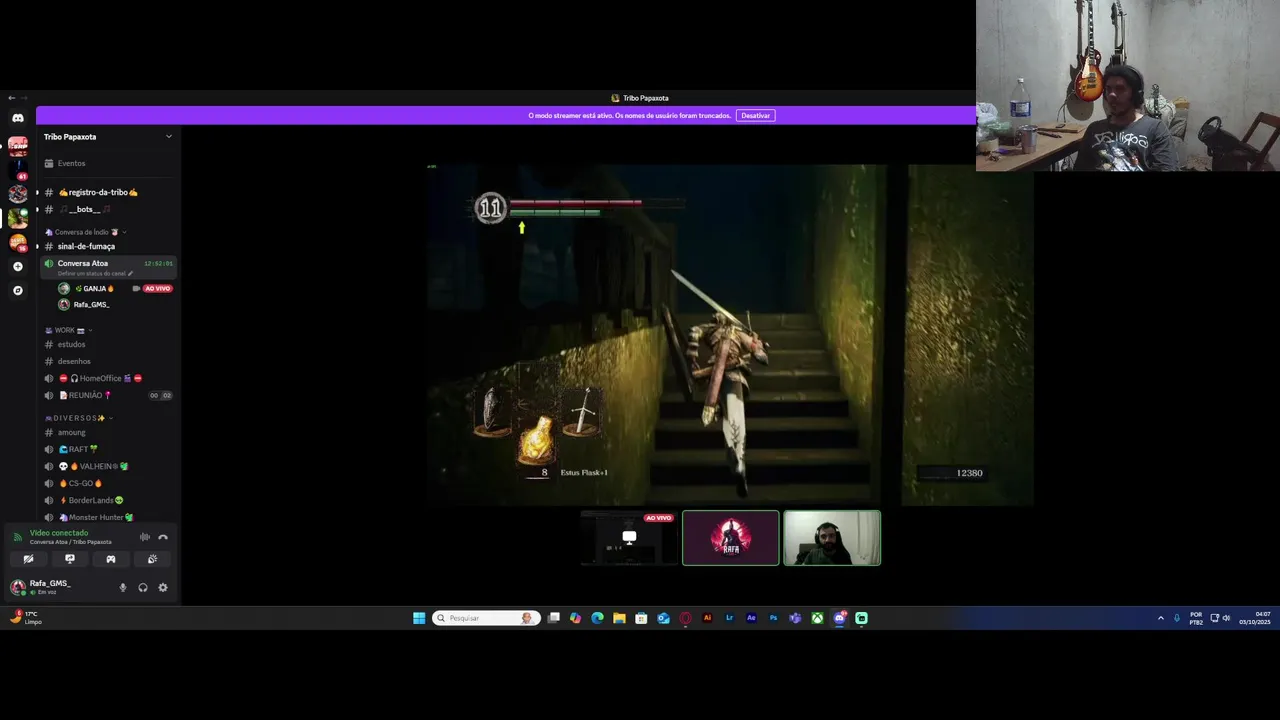
Task: Go back with the navigation arrow
Action: click(x=11, y=98)
